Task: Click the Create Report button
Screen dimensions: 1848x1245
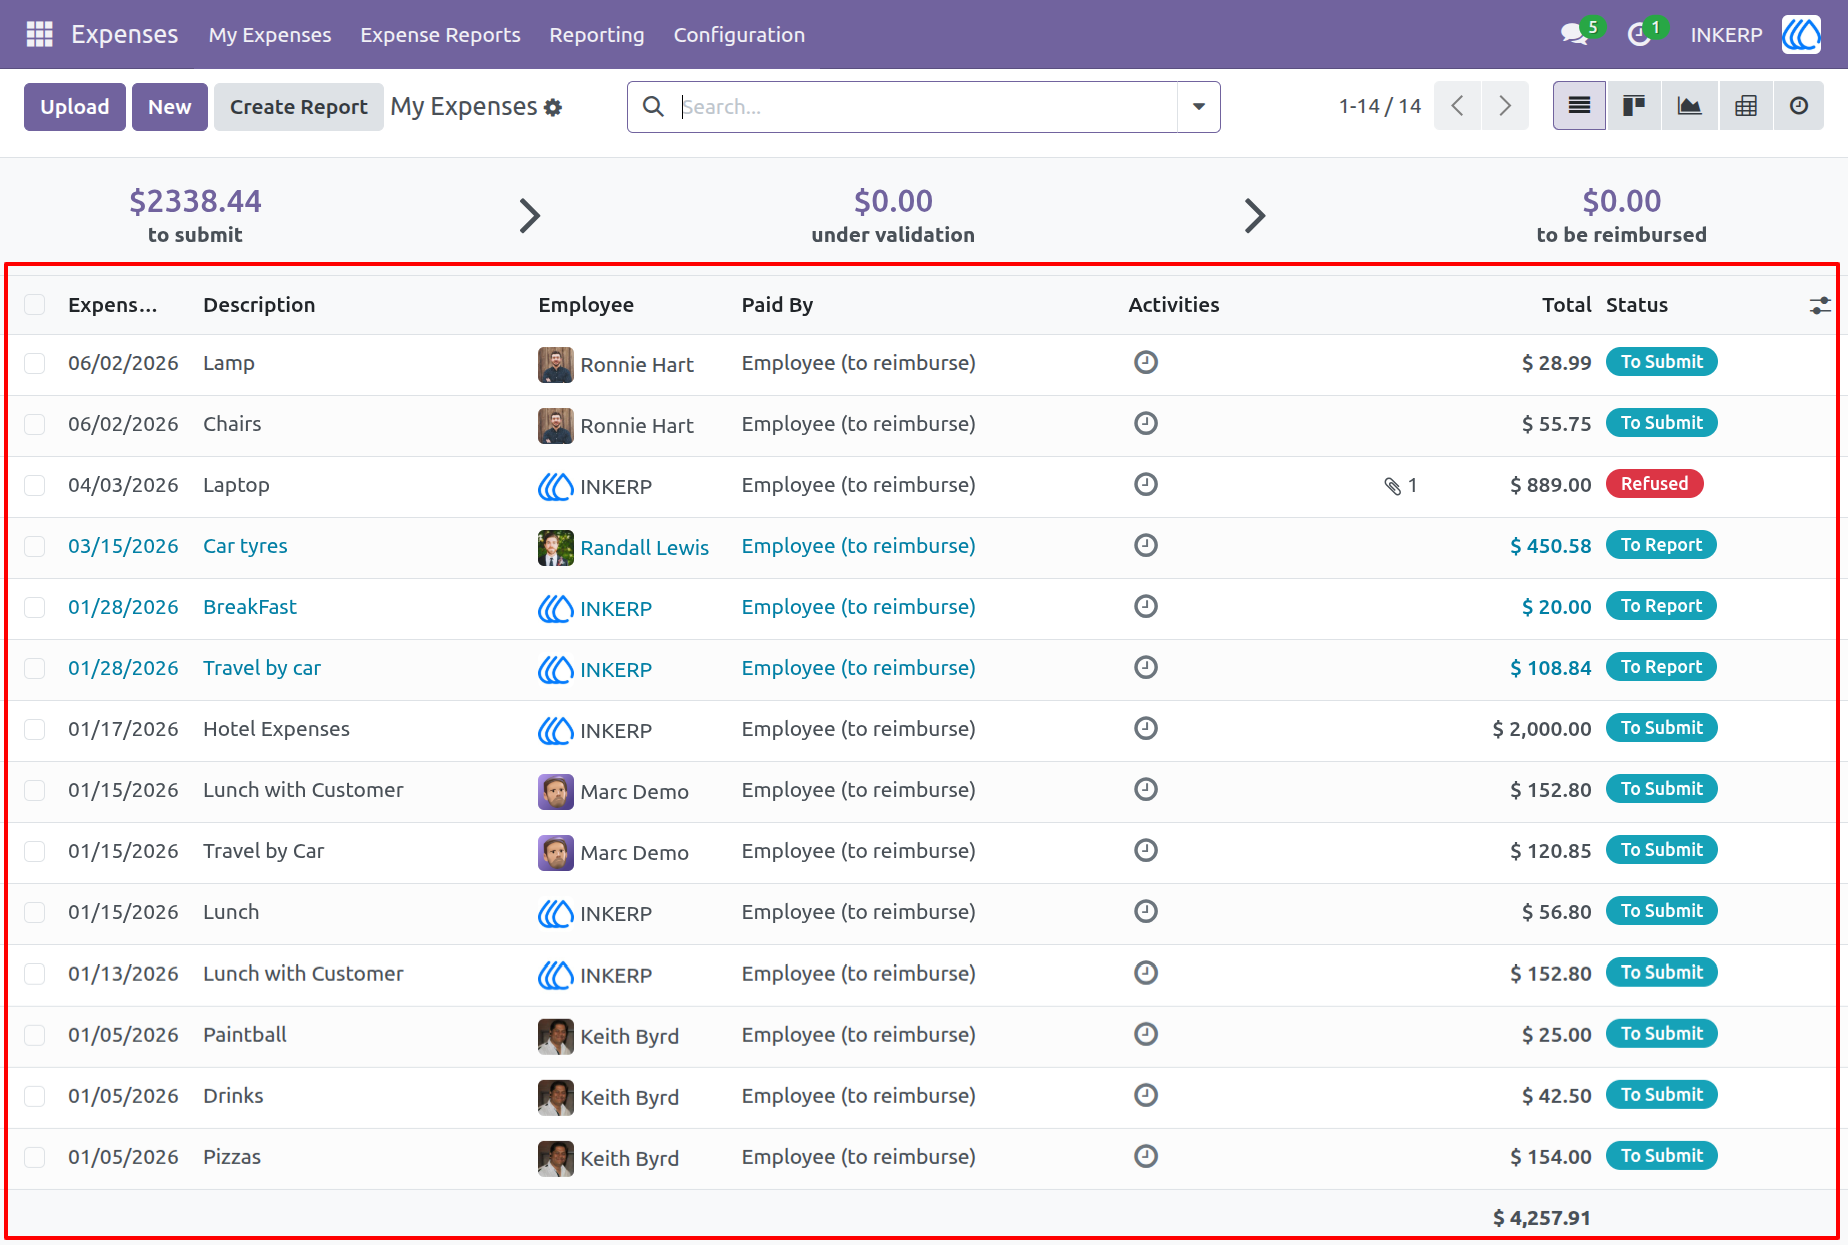Action: [x=299, y=107]
